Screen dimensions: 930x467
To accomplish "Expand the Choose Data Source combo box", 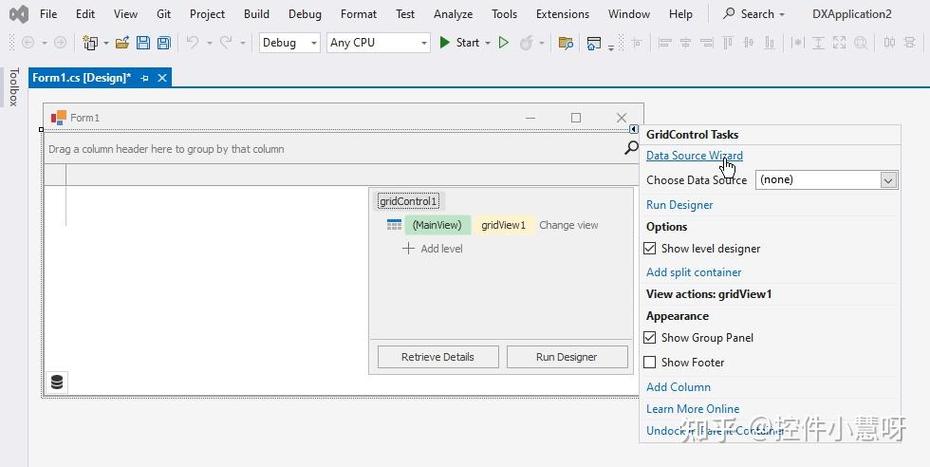I will pyautogui.click(x=888, y=180).
